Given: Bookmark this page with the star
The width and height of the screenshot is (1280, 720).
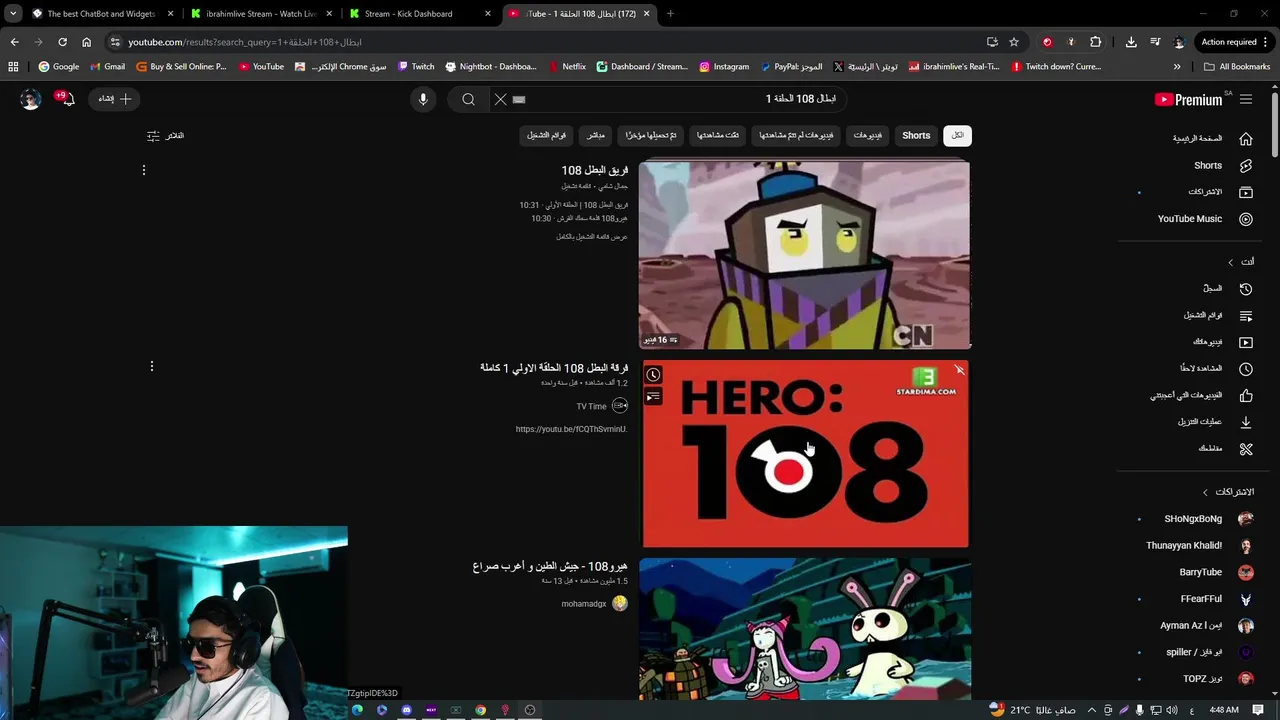Looking at the screenshot, I should pyautogui.click(x=1014, y=42).
